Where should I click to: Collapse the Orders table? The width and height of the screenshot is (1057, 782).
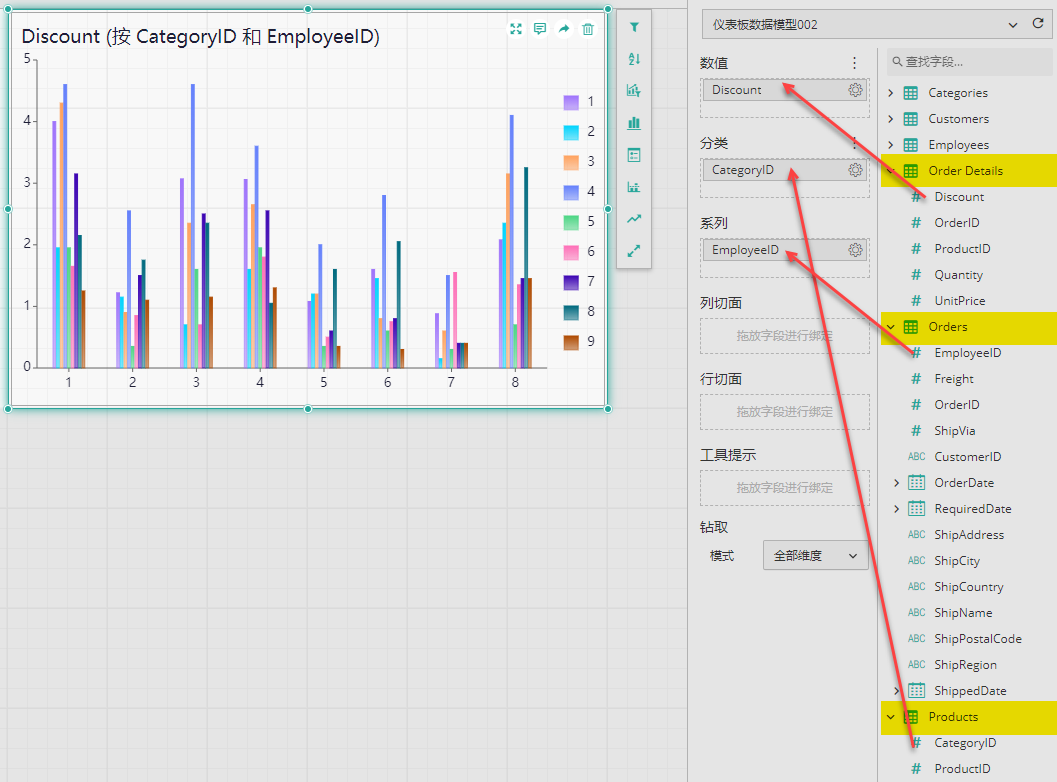click(x=890, y=327)
